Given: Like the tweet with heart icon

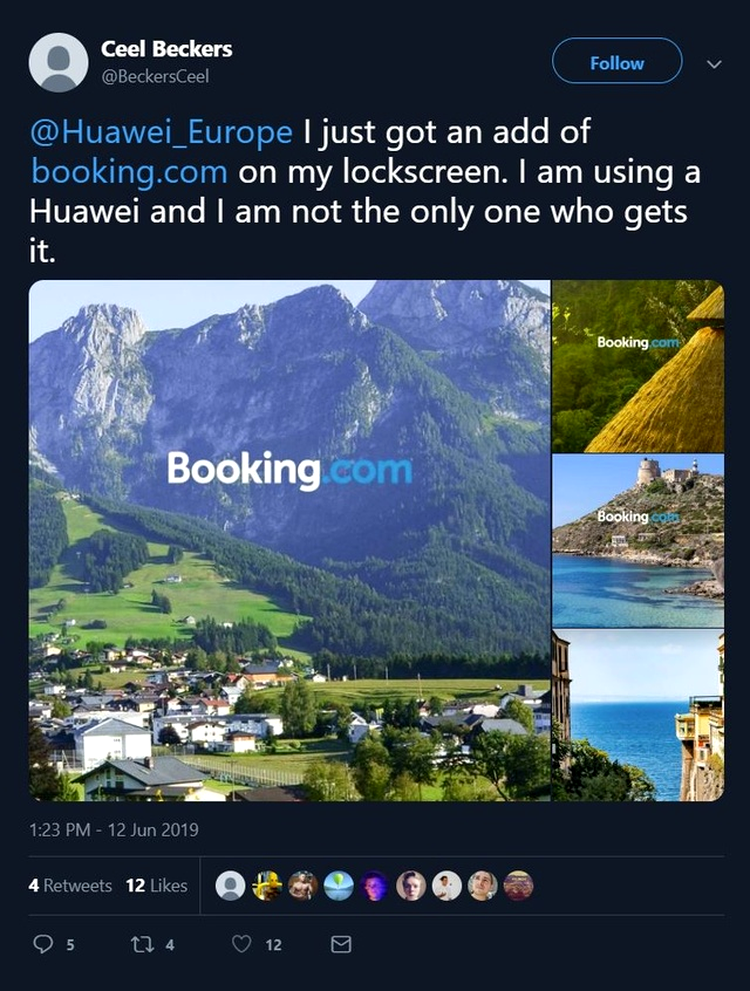Looking at the screenshot, I should (241, 944).
